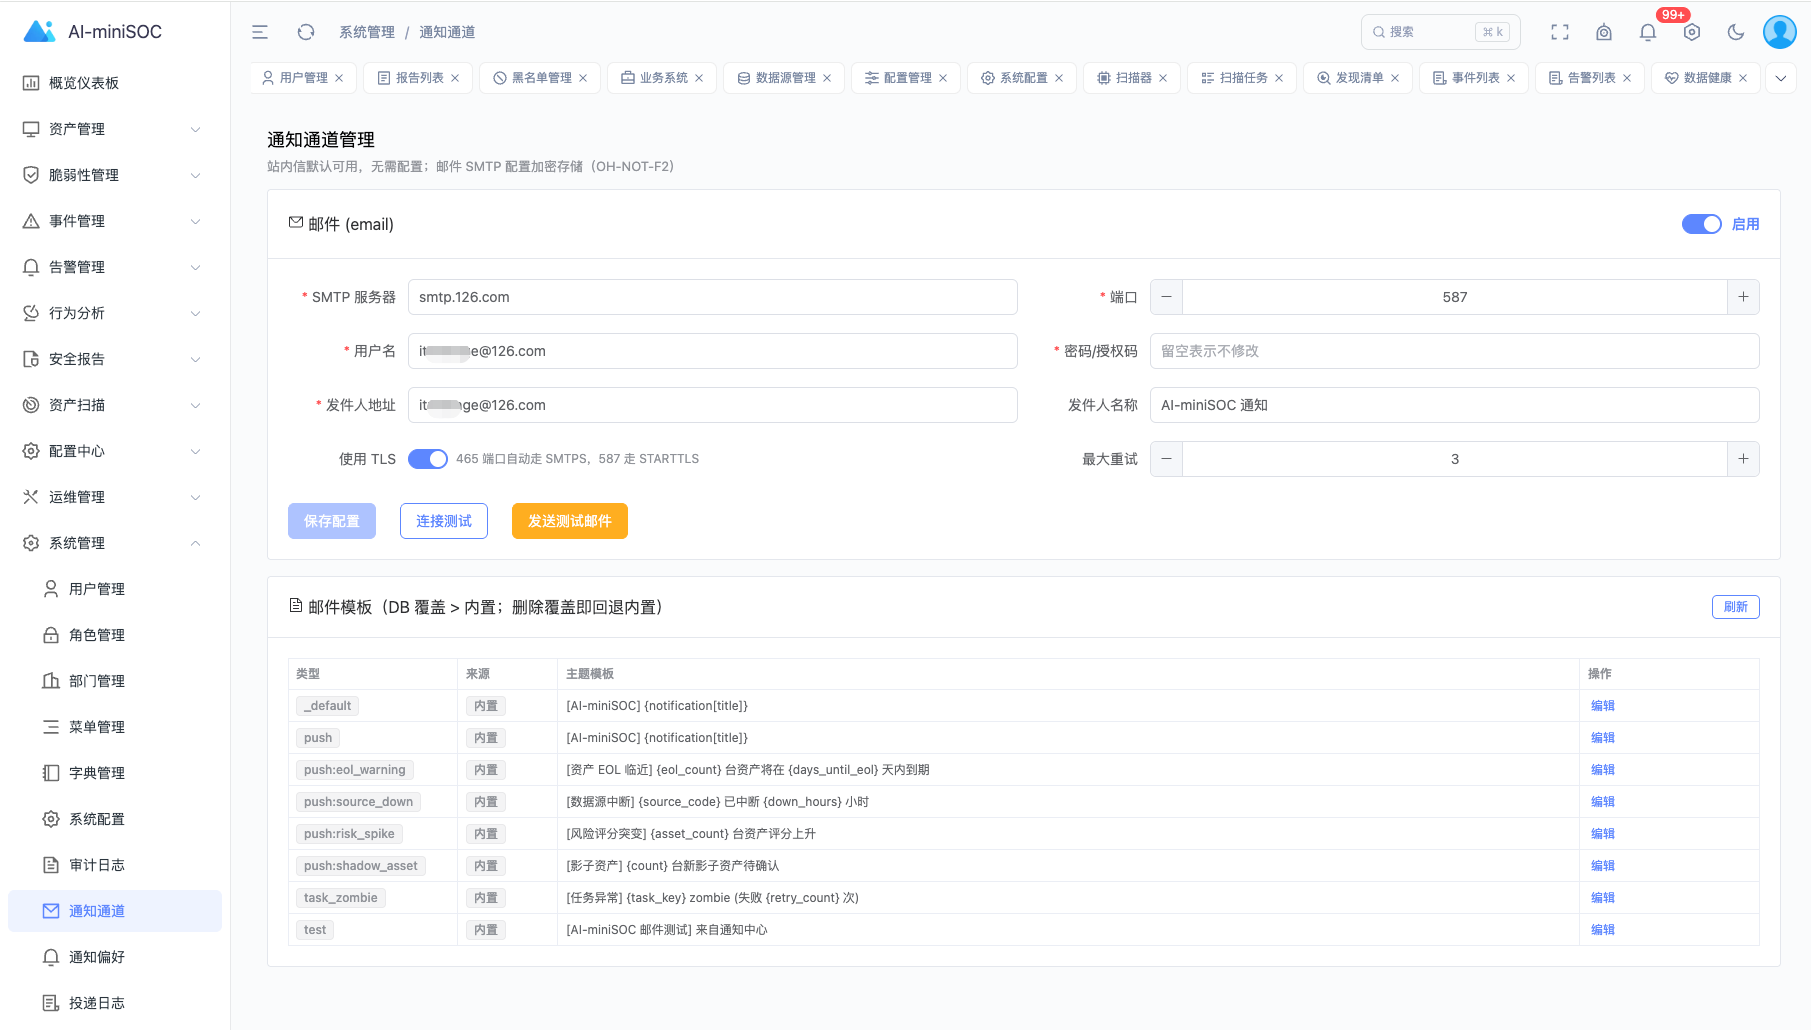Screen dimensions: 1811x1030
Task: Refresh templates with the 刷新 button
Action: coord(1736,607)
